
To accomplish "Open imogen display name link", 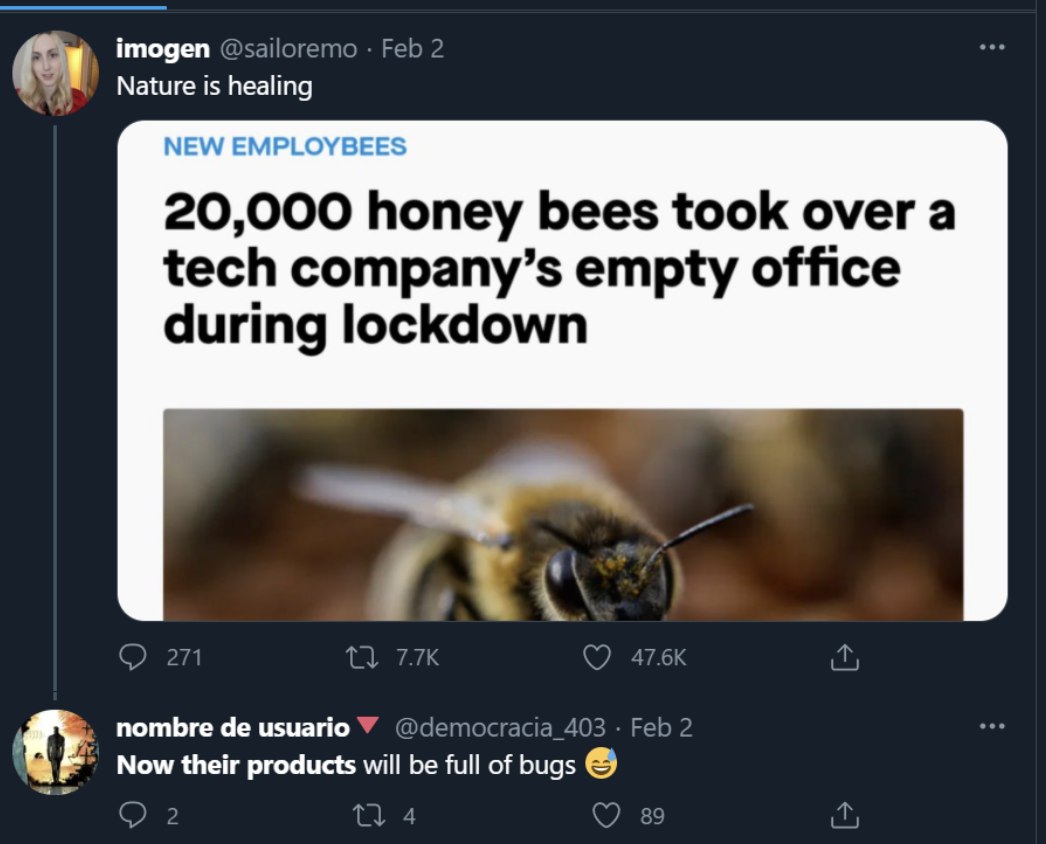I will coord(163,49).
